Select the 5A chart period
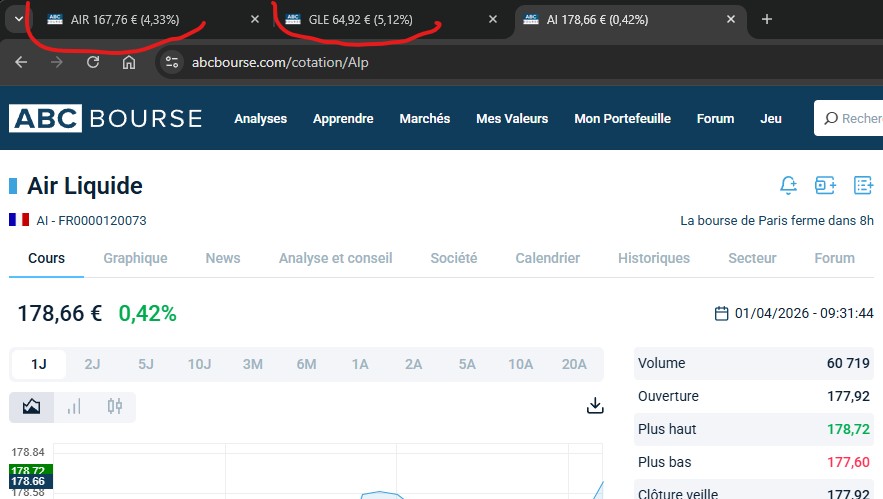The width and height of the screenshot is (883, 499). coord(467,364)
